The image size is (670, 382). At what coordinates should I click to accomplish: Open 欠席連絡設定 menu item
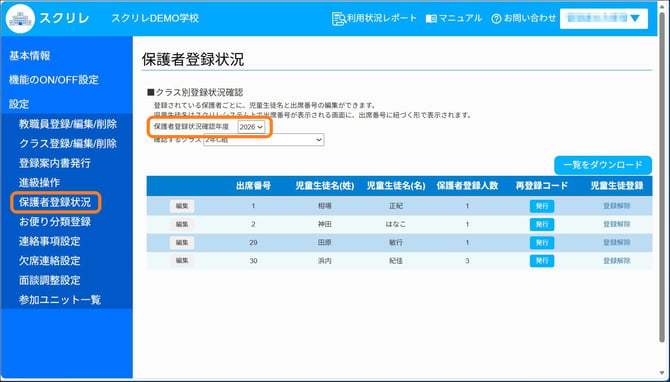(50, 261)
